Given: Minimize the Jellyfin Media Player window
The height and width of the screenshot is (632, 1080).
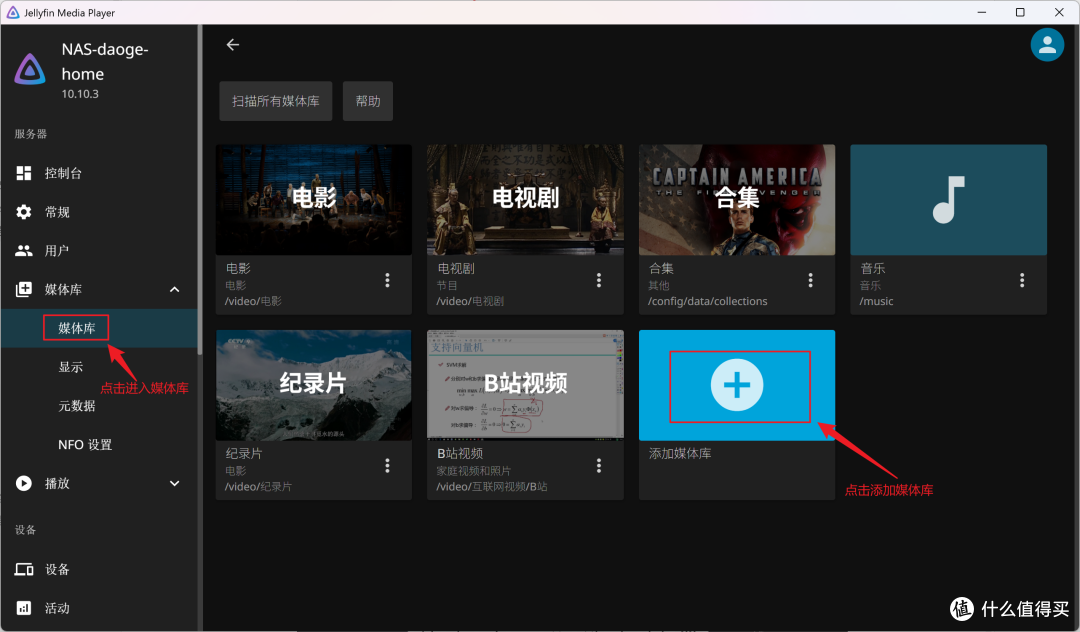Looking at the screenshot, I should pos(982,12).
